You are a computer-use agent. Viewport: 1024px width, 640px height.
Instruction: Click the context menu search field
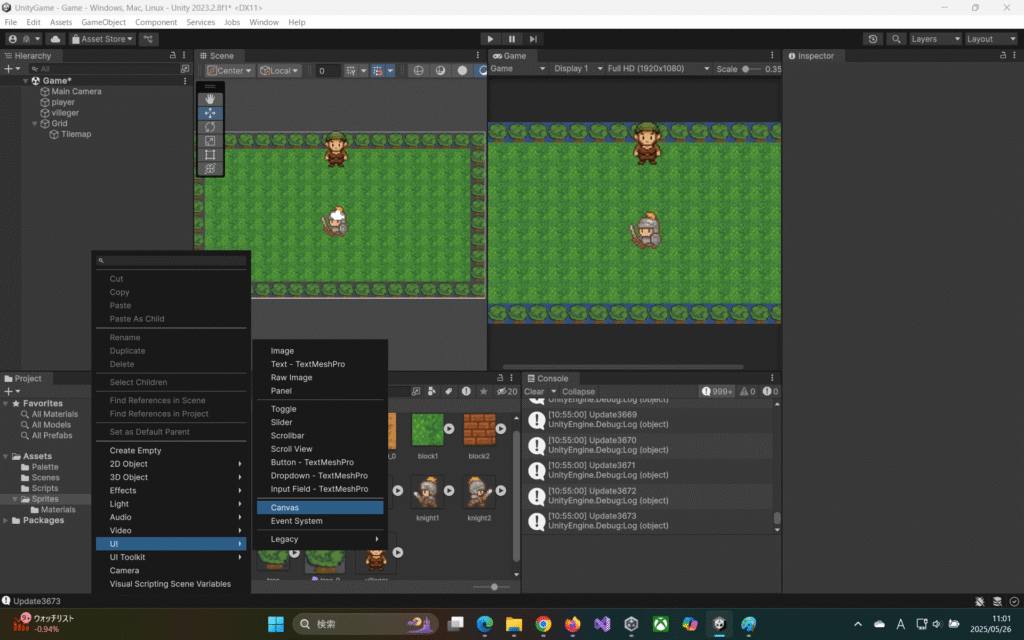pos(171,261)
